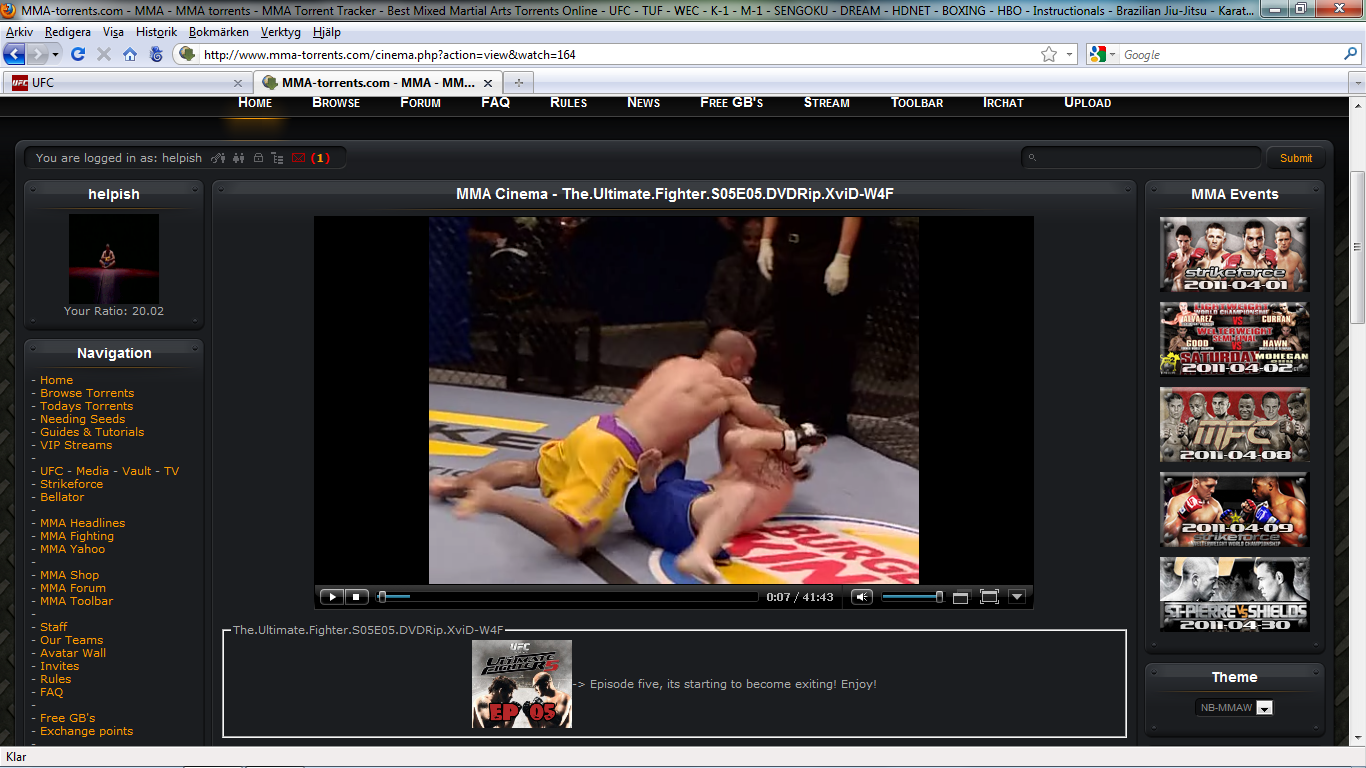This screenshot has width=1366, height=768.
Task: Click the Ultimate Fighter EP 05 thumbnail
Action: tap(522, 684)
